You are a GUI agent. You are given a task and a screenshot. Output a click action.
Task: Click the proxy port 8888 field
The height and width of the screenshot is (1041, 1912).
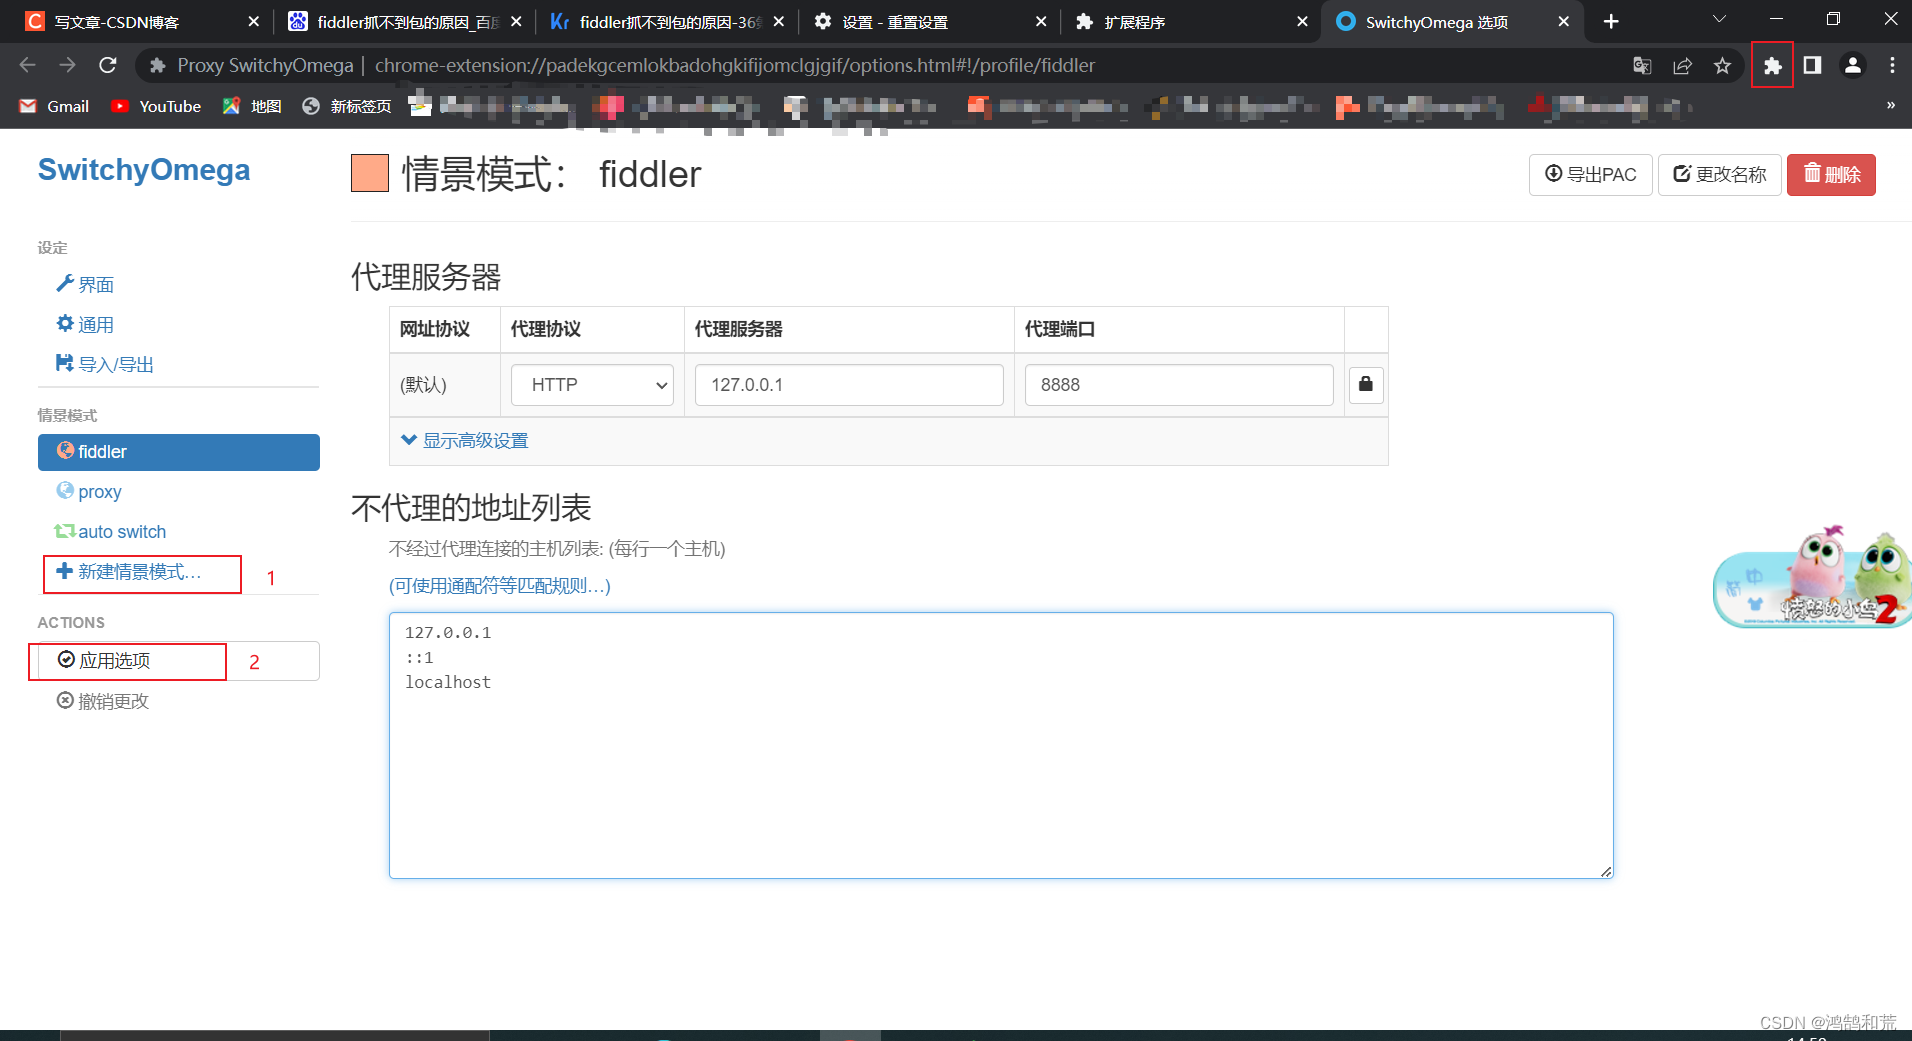tap(1179, 385)
